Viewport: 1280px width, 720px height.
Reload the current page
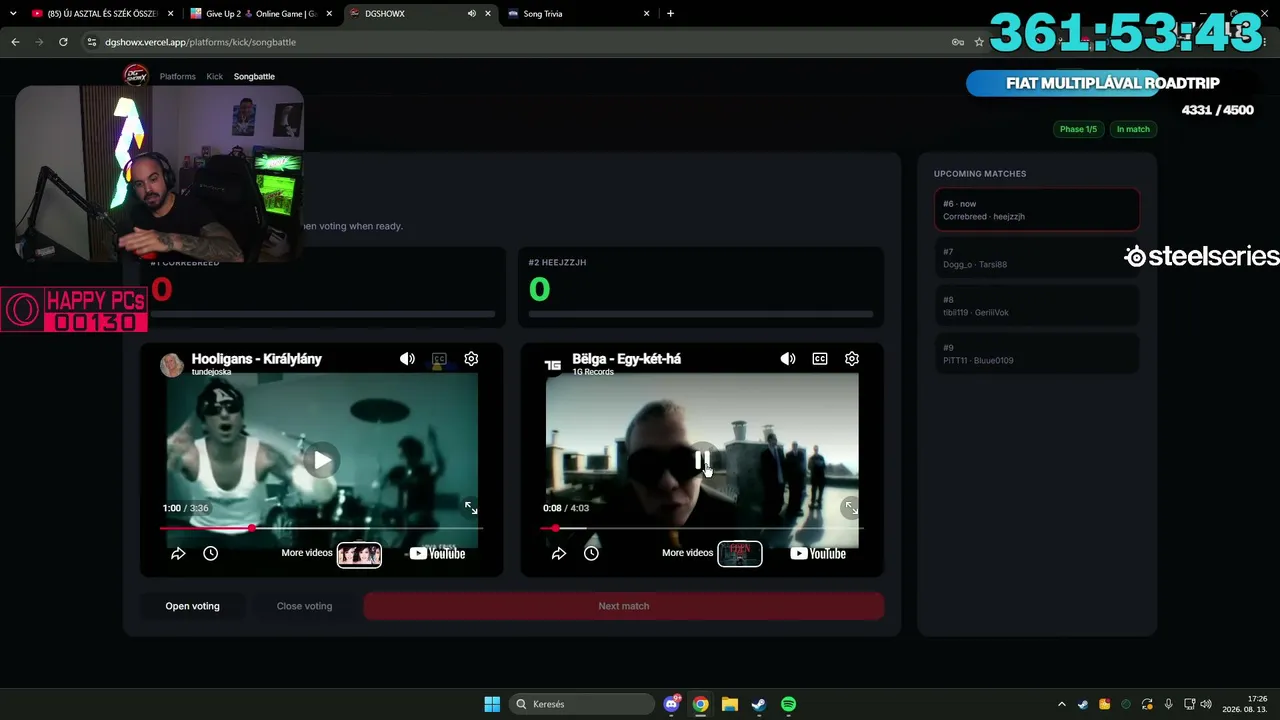point(63,42)
